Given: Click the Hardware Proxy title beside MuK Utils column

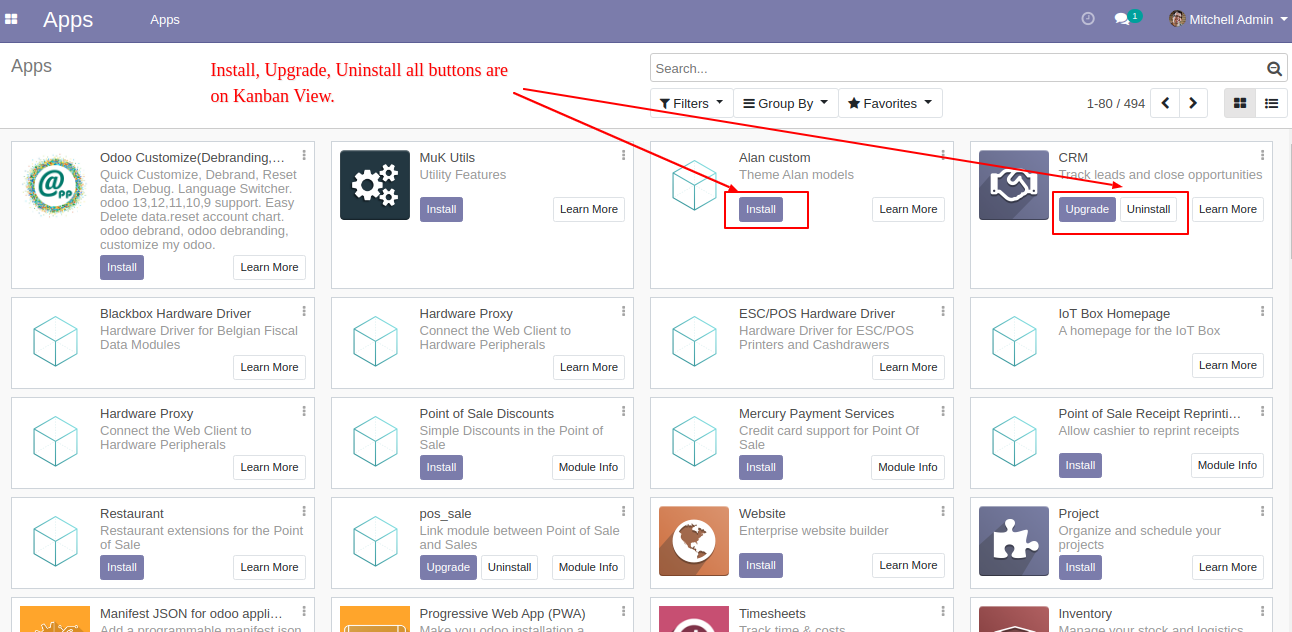Looking at the screenshot, I should pyautogui.click(x=466, y=314).
